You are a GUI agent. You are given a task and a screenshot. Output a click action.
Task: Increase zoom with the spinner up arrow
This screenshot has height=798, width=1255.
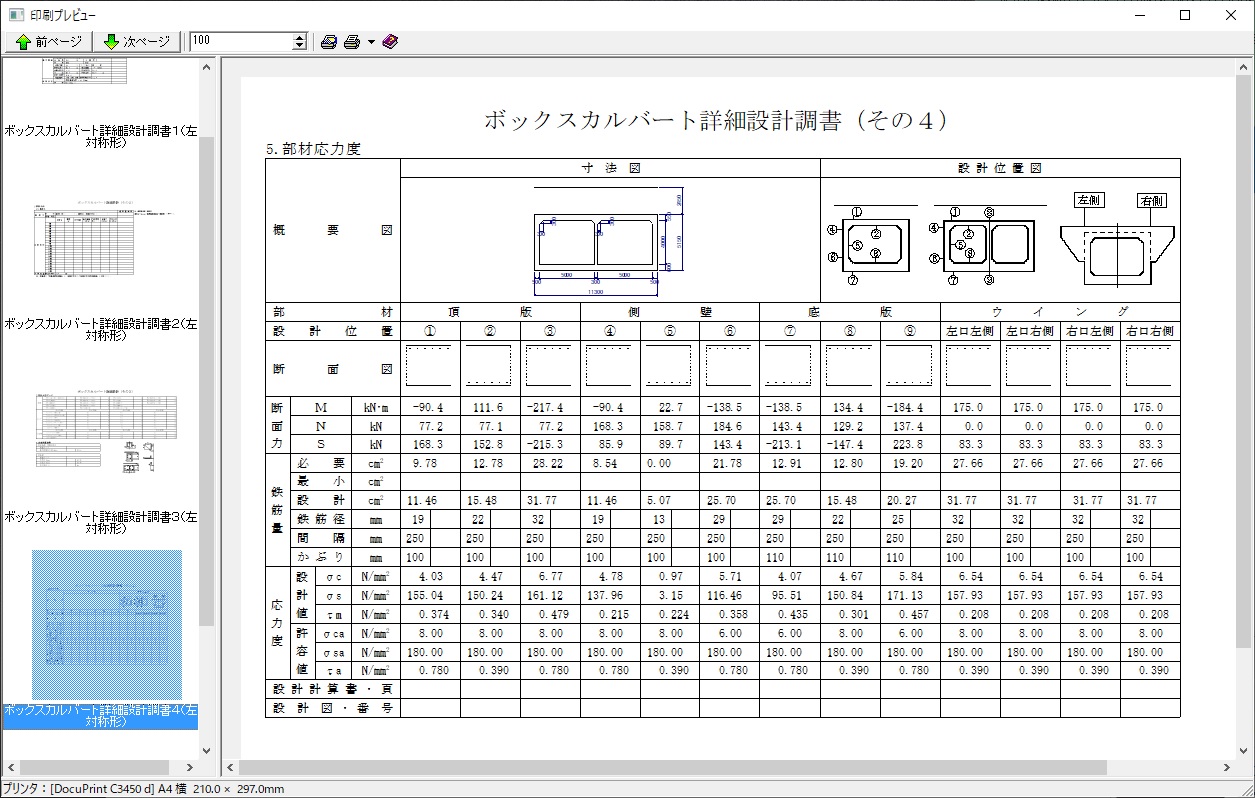(x=299, y=37)
